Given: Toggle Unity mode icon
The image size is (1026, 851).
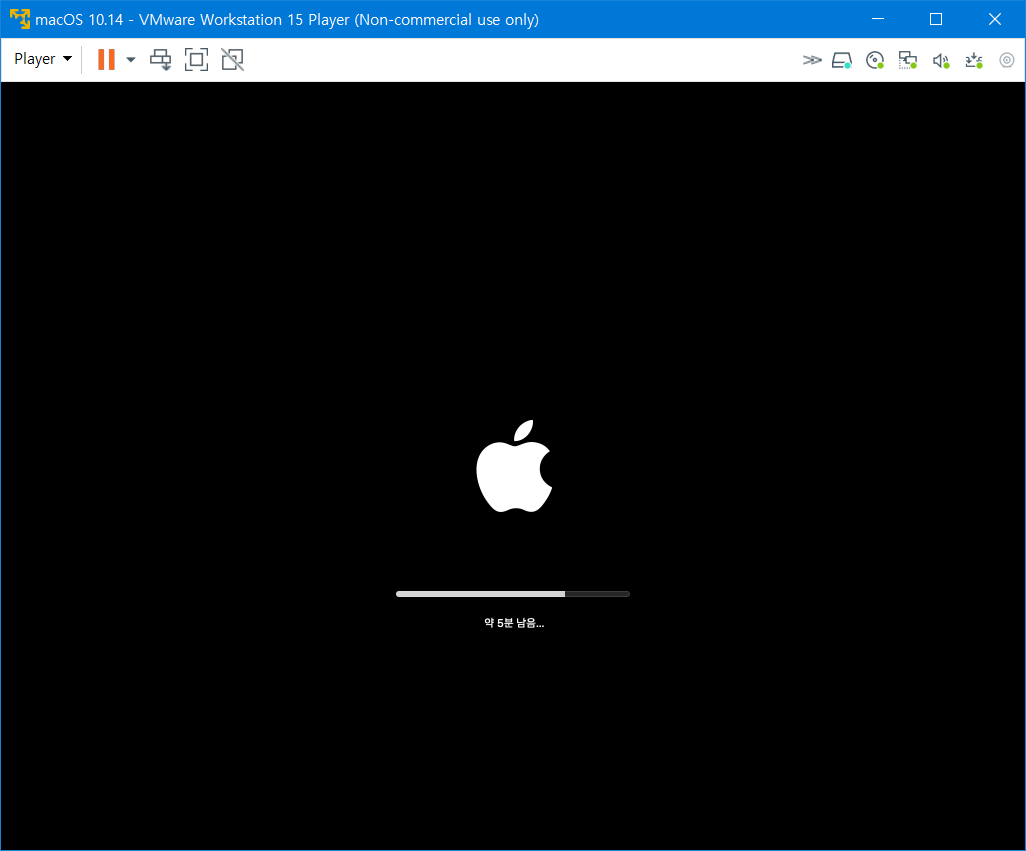Looking at the screenshot, I should [x=232, y=60].
